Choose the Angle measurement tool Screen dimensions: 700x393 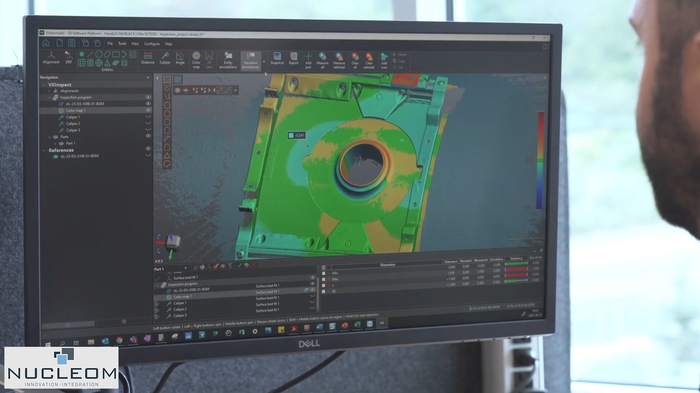180,58
